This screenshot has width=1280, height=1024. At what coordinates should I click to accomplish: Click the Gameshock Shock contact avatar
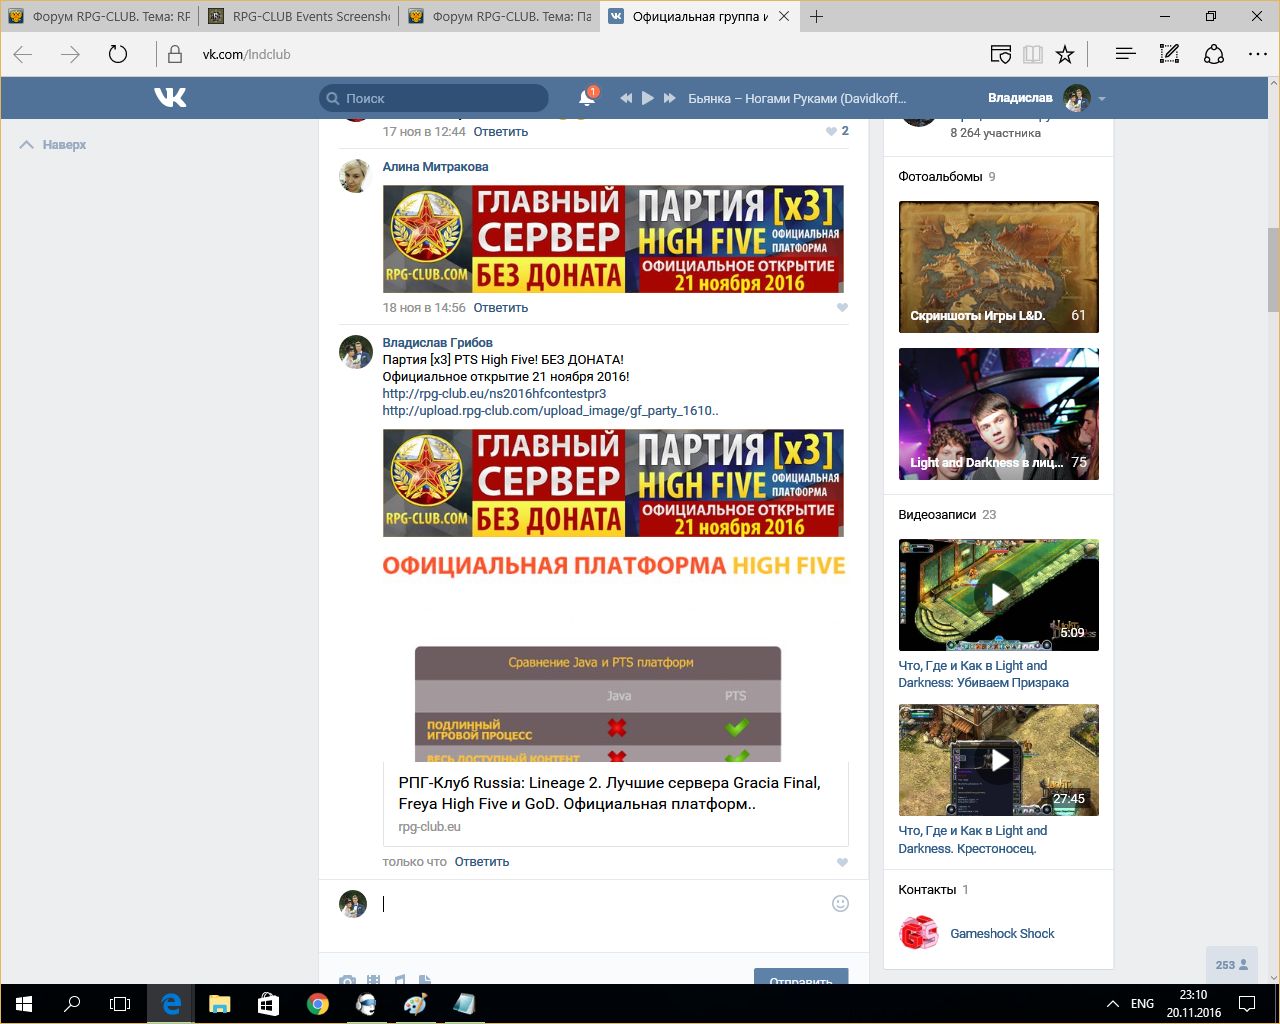(918, 933)
